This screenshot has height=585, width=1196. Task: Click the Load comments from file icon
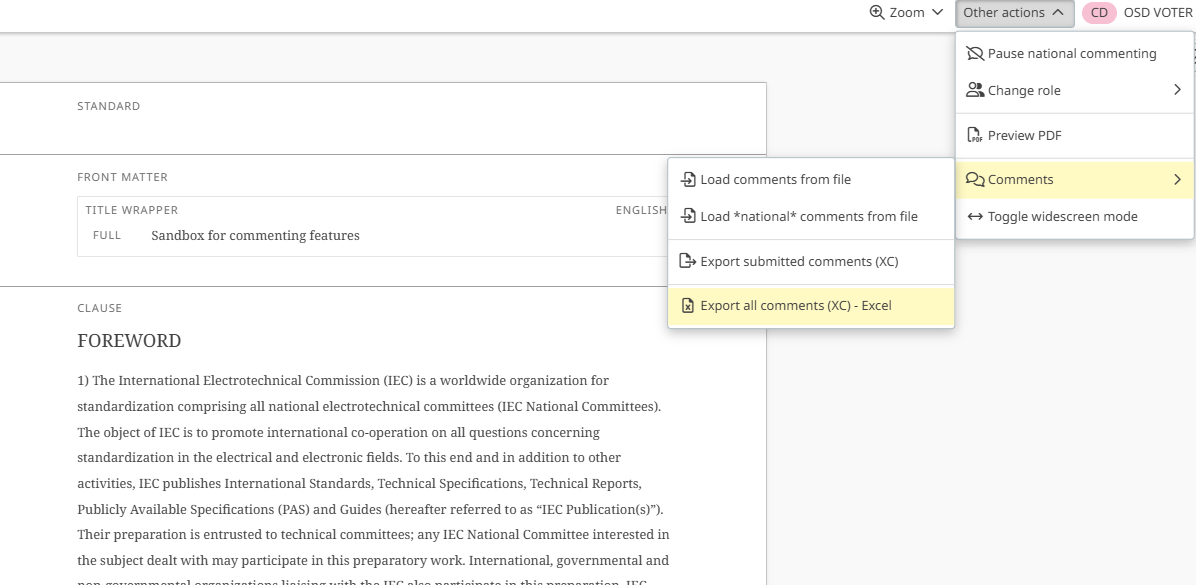[688, 180]
